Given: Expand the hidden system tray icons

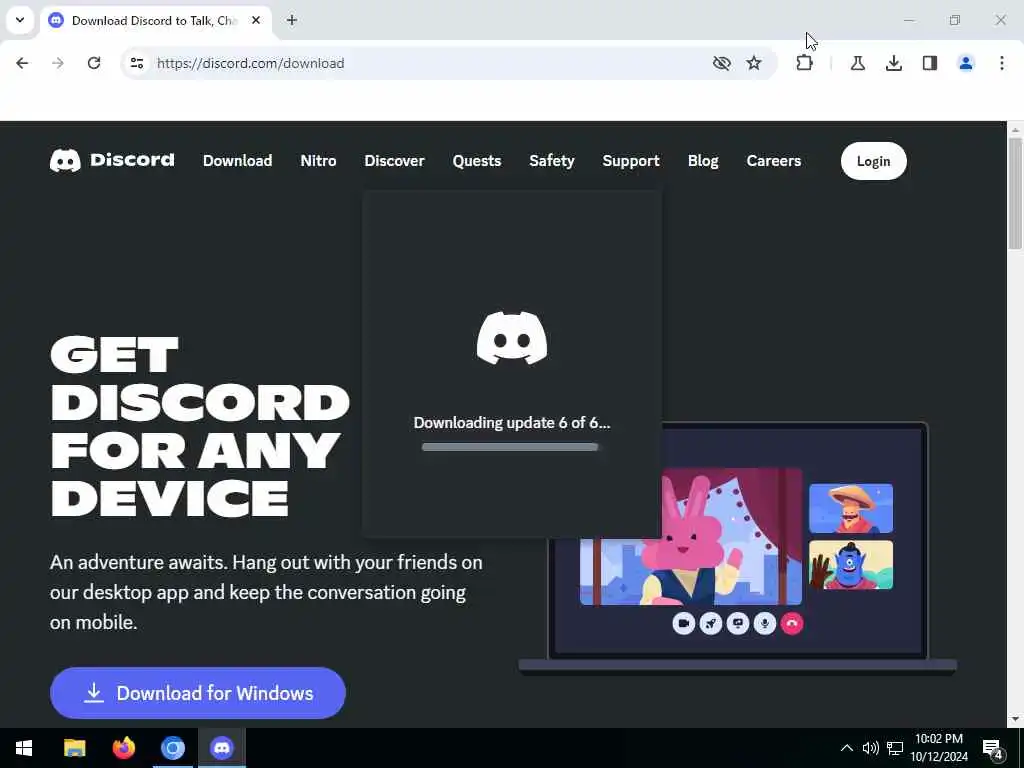Looking at the screenshot, I should pyautogui.click(x=846, y=748).
